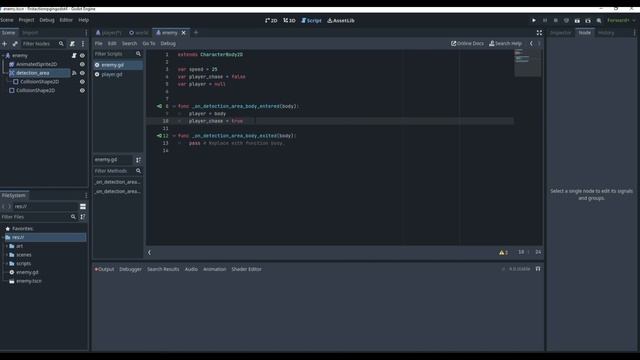640x360 pixels.
Task: Toggle visibility of nested CollisionShape2D under detection_area
Action: point(82,82)
